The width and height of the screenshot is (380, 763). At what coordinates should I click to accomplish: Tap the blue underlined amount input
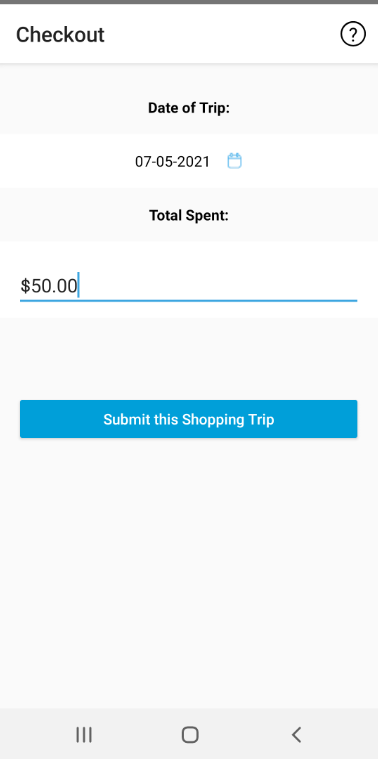pyautogui.click(x=189, y=286)
